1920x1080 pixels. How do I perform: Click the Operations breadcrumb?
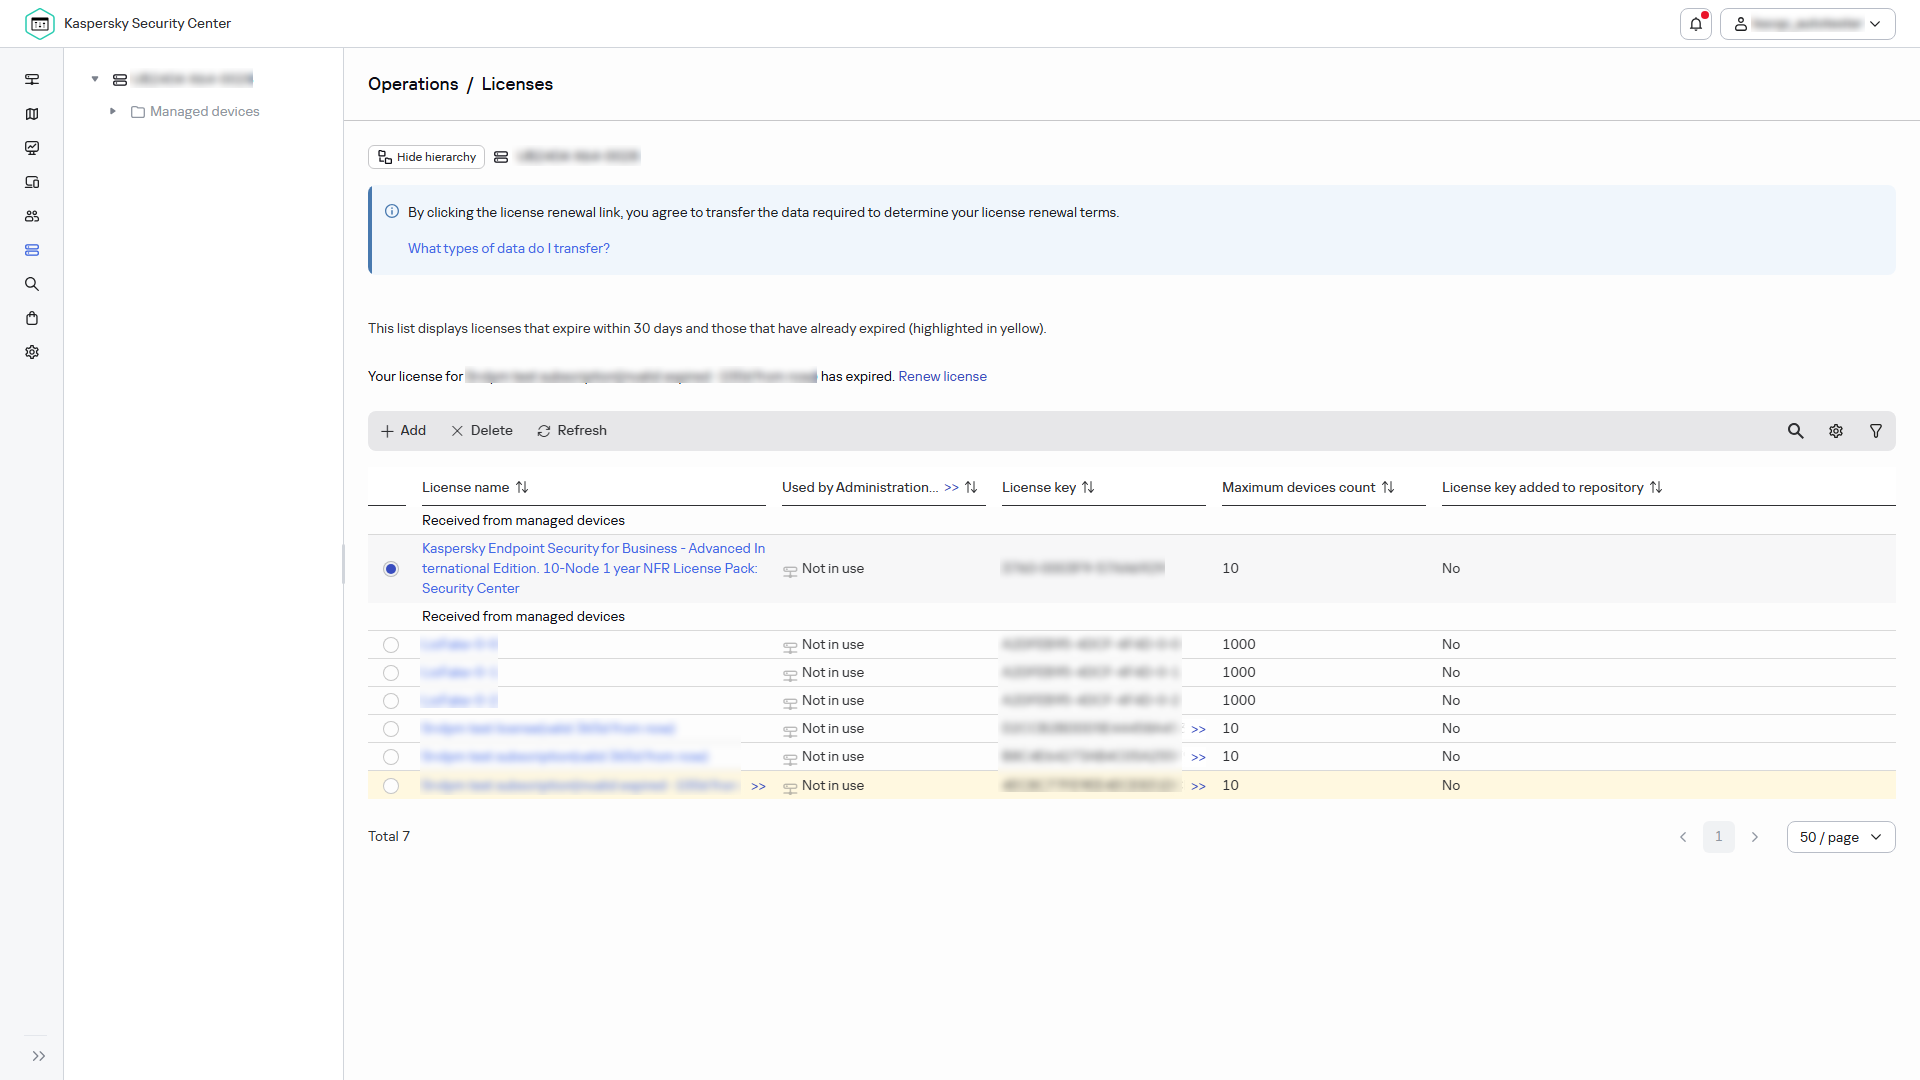[413, 84]
